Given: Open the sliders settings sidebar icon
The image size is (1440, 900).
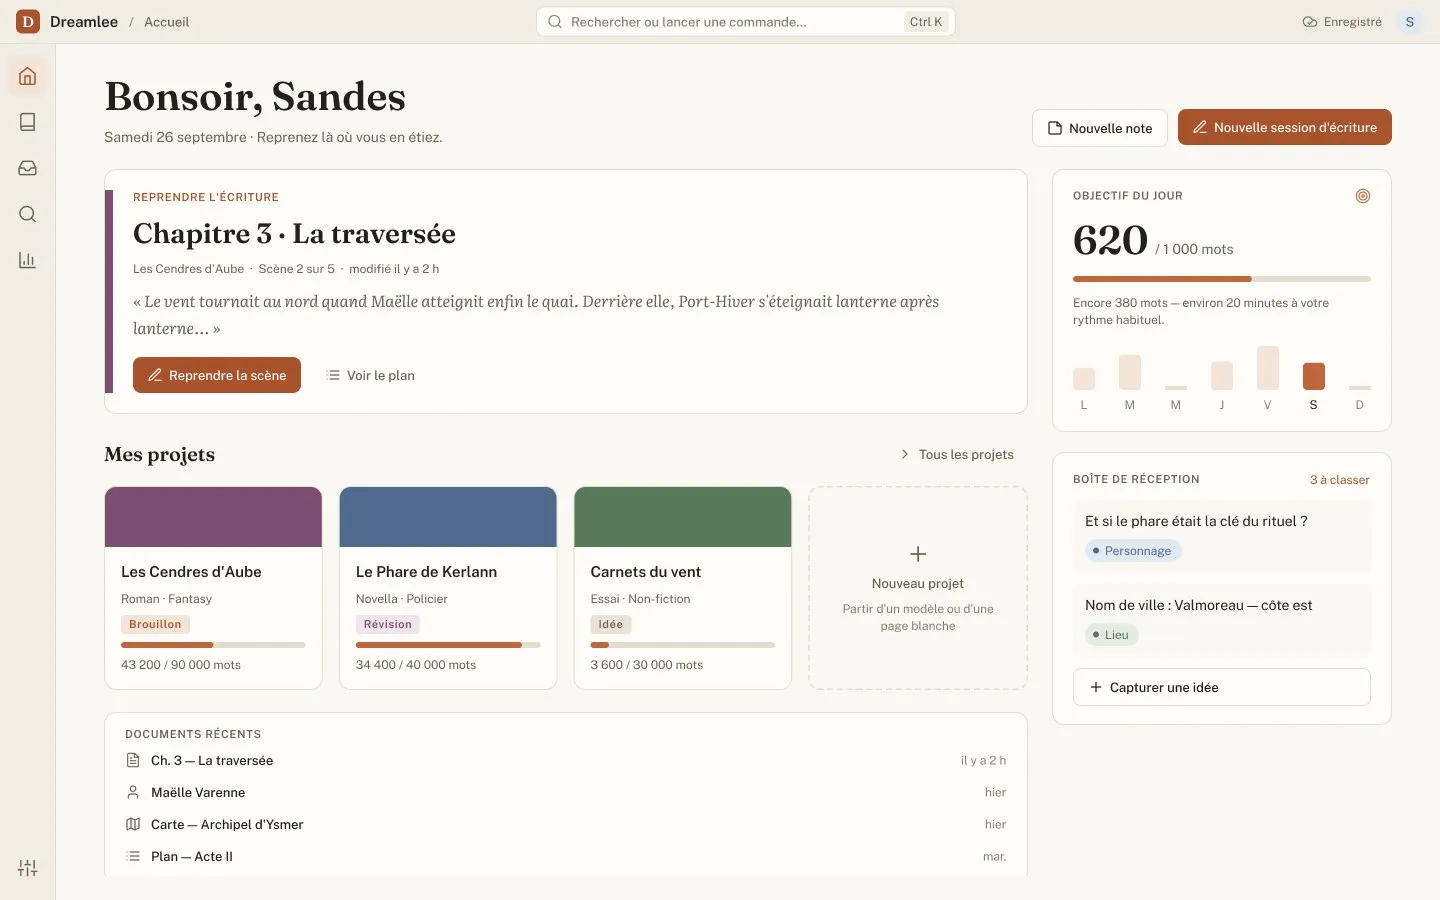Looking at the screenshot, I should 28,868.
